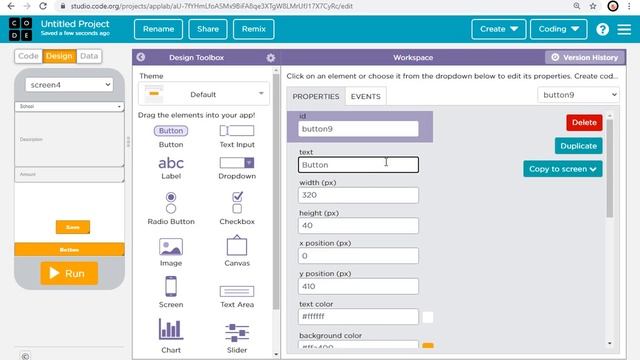Select the Checkbox element icon

(x=237, y=202)
